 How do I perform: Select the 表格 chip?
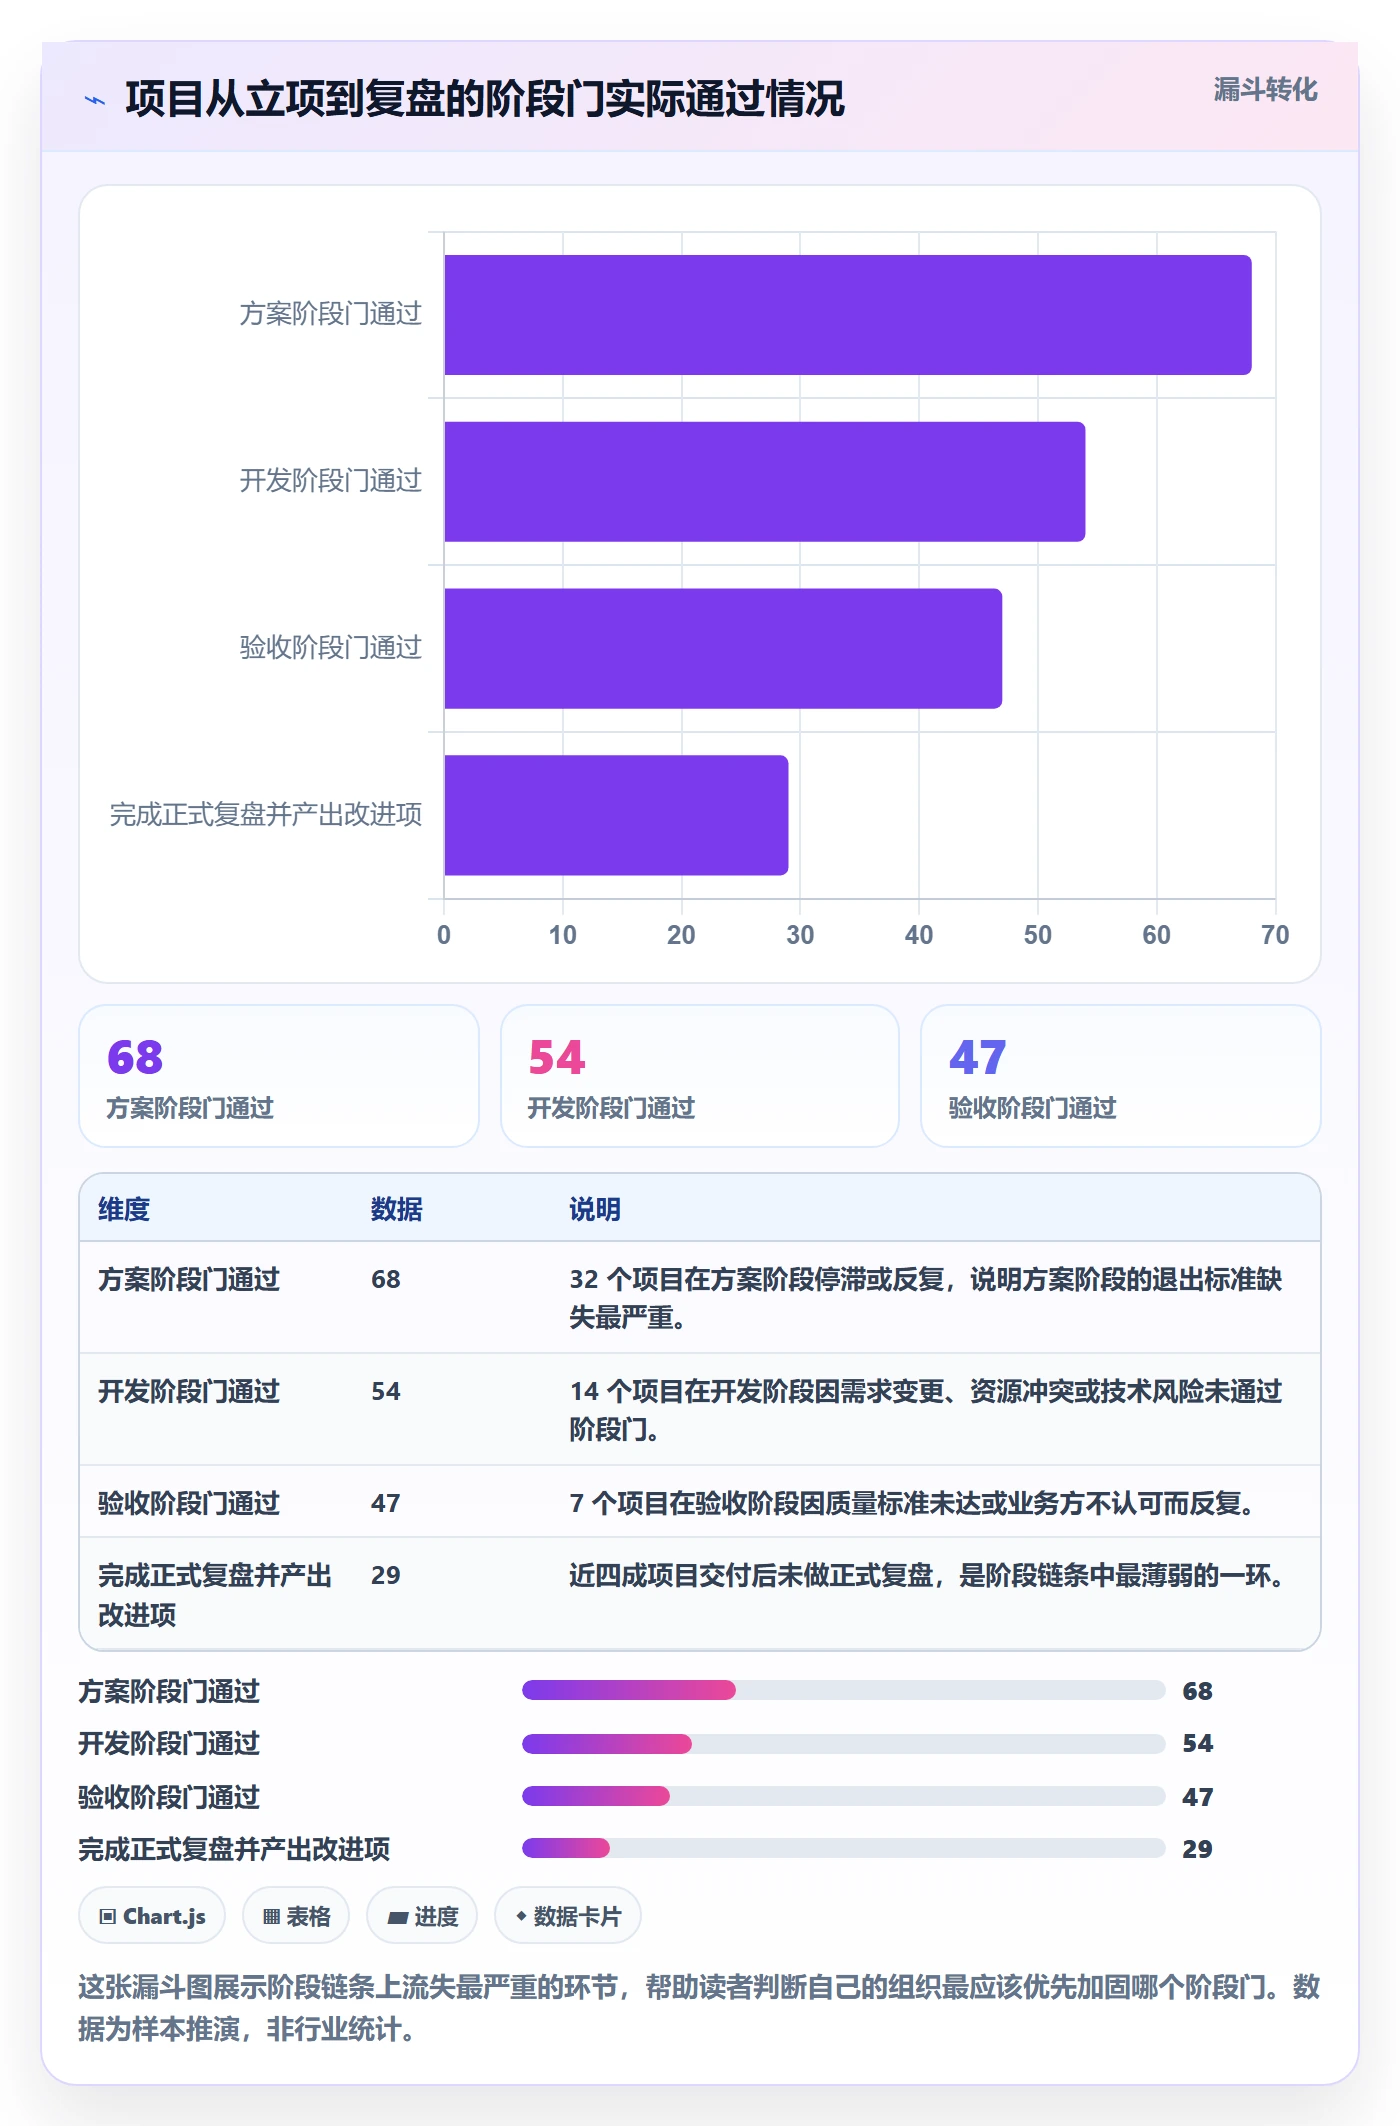pyautogui.click(x=296, y=1916)
